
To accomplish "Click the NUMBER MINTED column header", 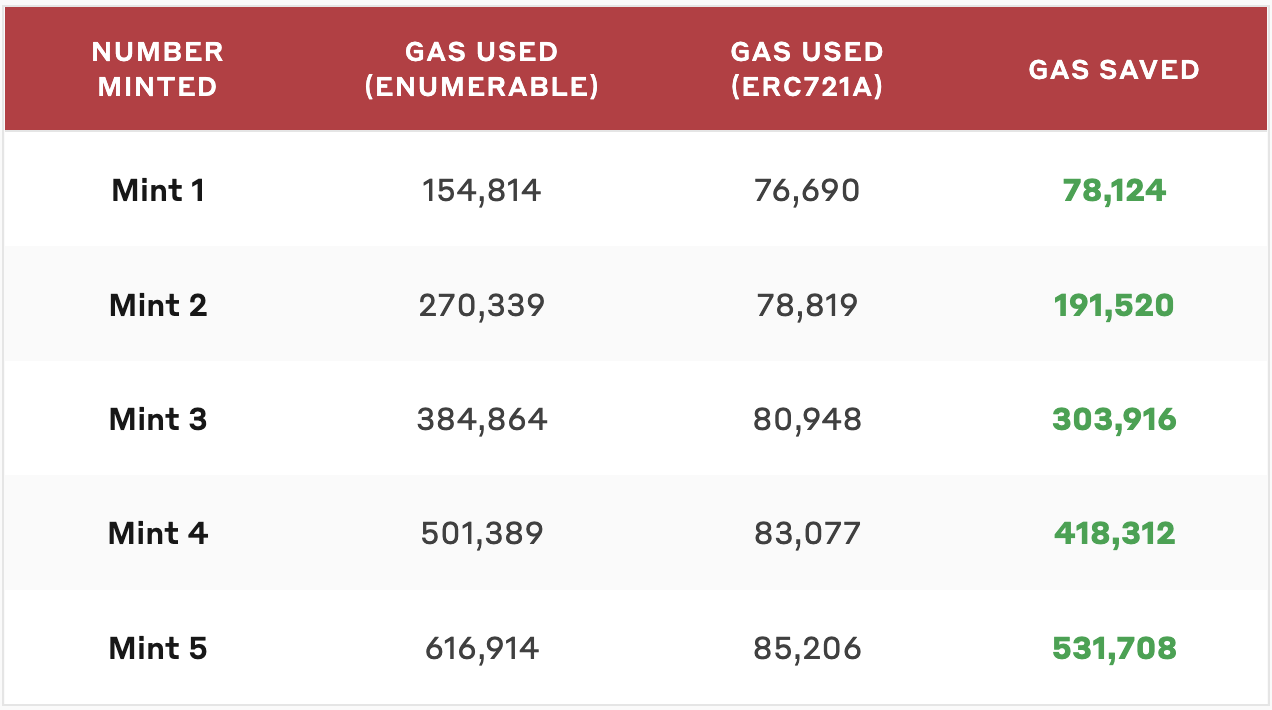I will (158, 69).
